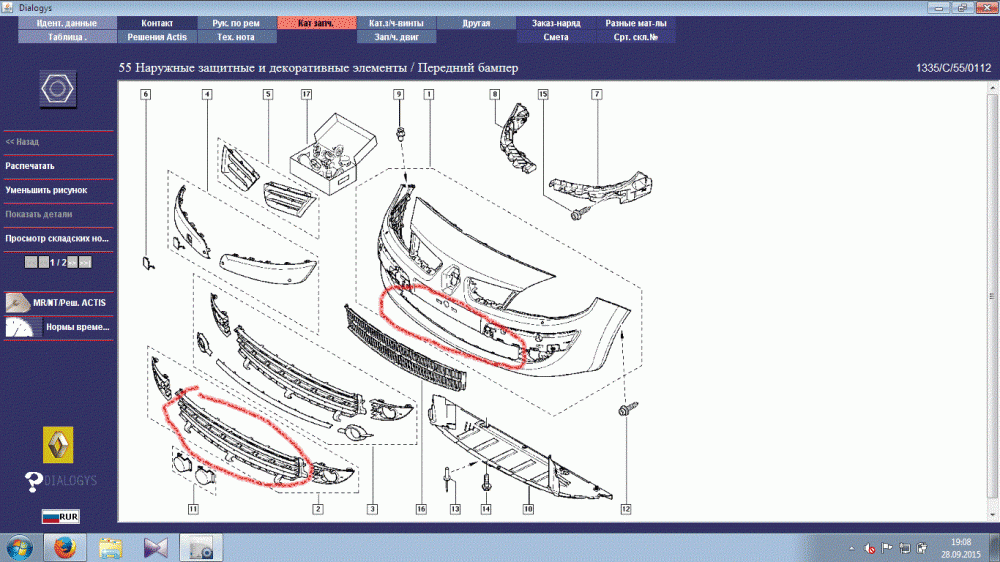Image resolution: width=1000 pixels, height=562 pixels.
Task: Switch to Другая tab
Action: click(476, 23)
